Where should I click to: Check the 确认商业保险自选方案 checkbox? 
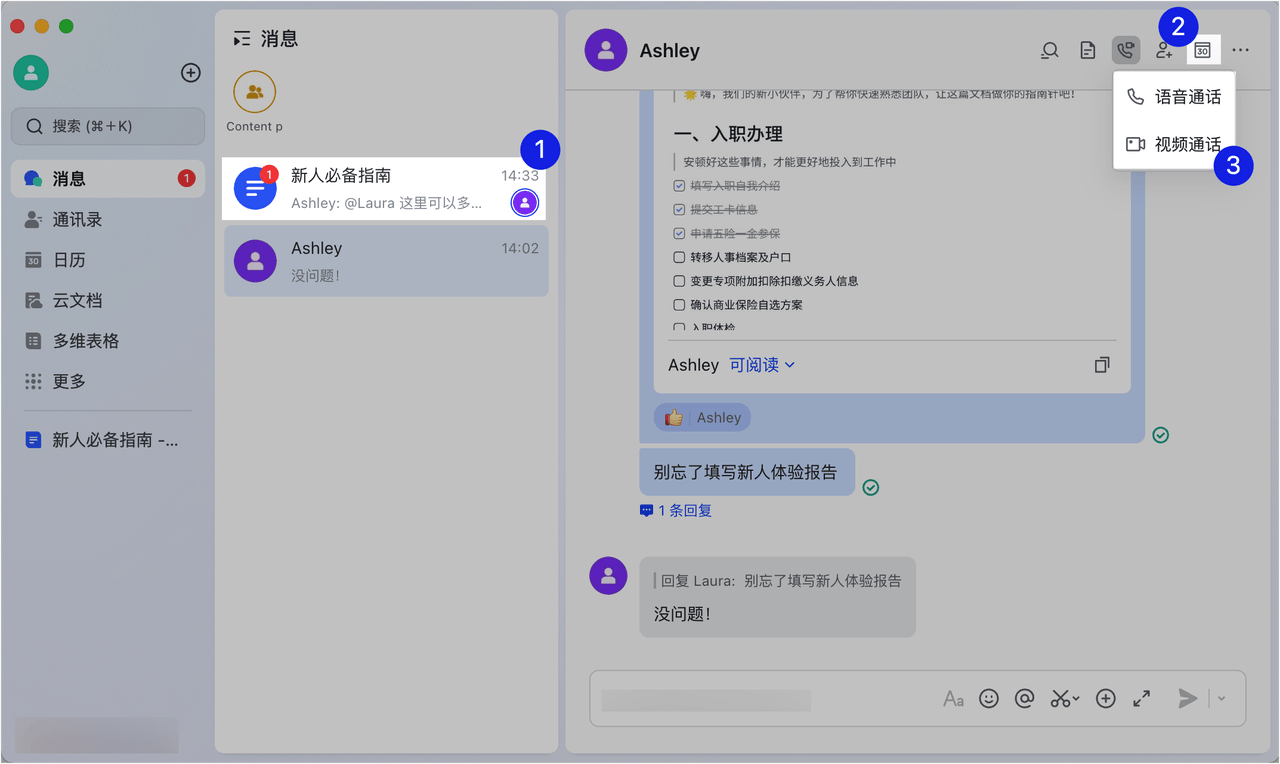tap(680, 305)
